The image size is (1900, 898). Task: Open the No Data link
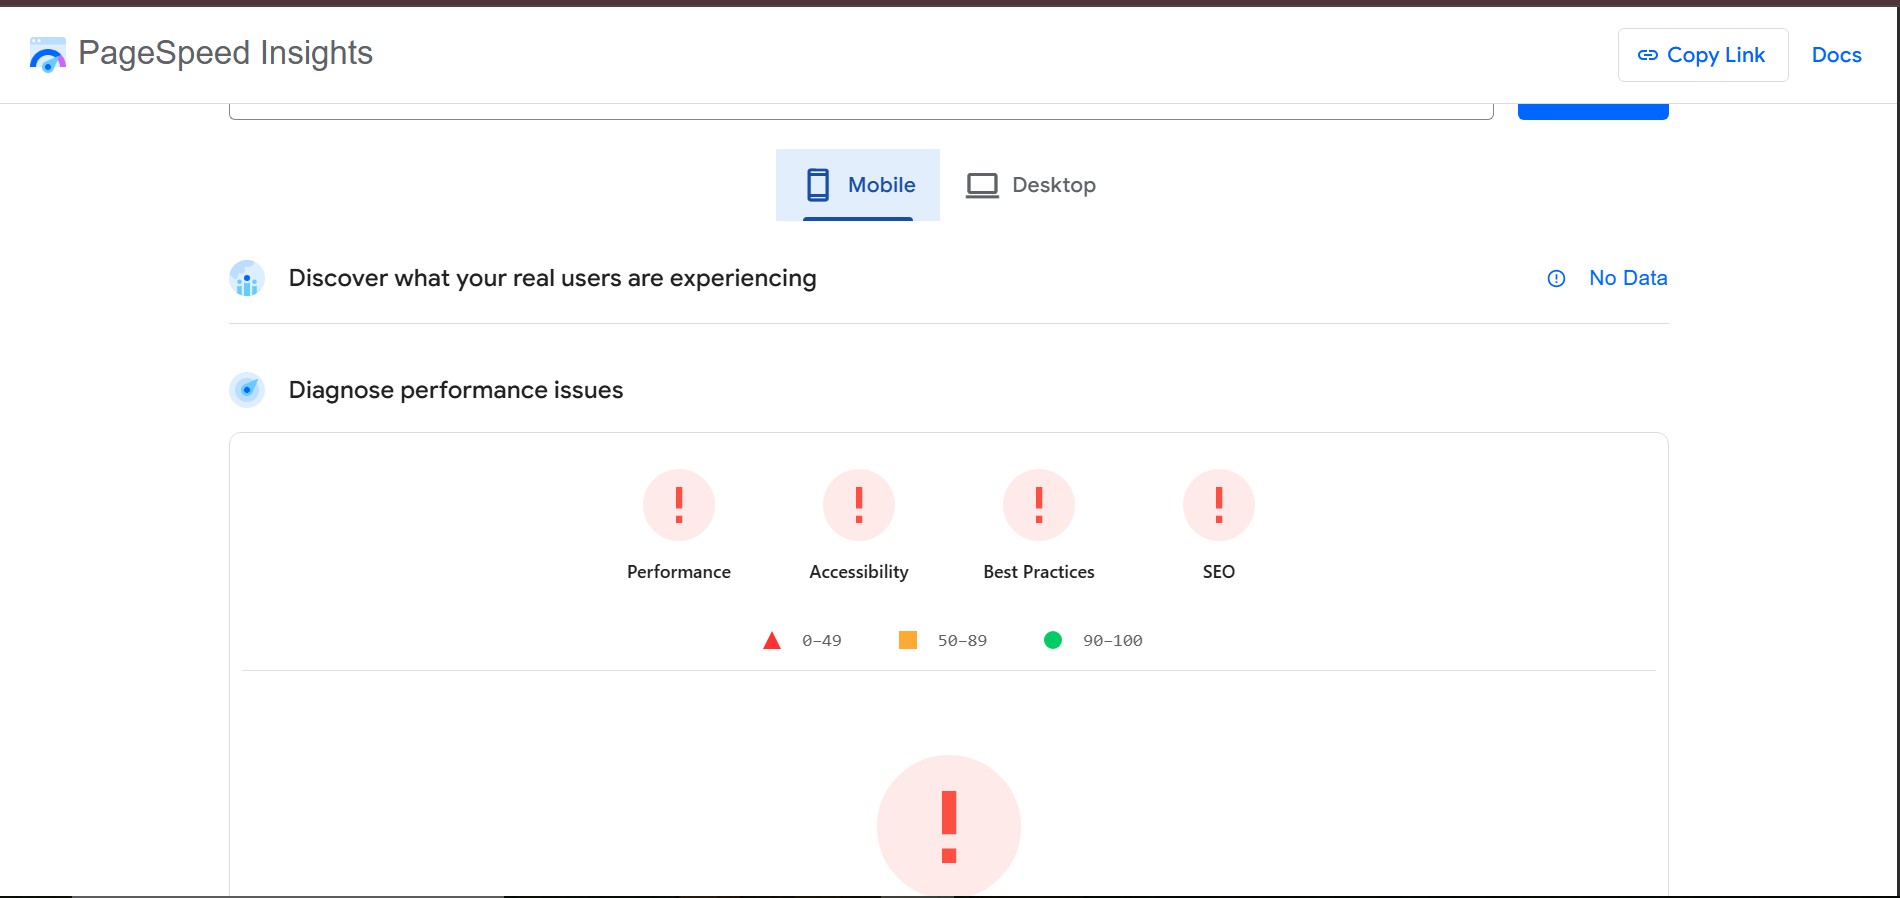(1627, 278)
